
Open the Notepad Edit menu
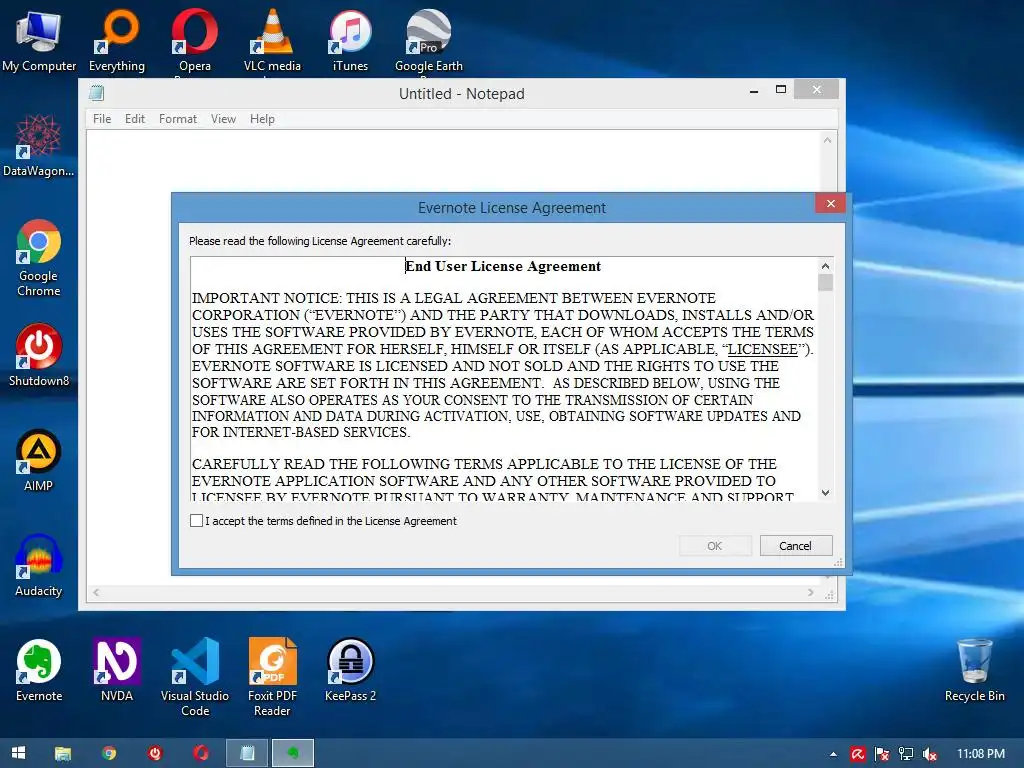point(135,119)
